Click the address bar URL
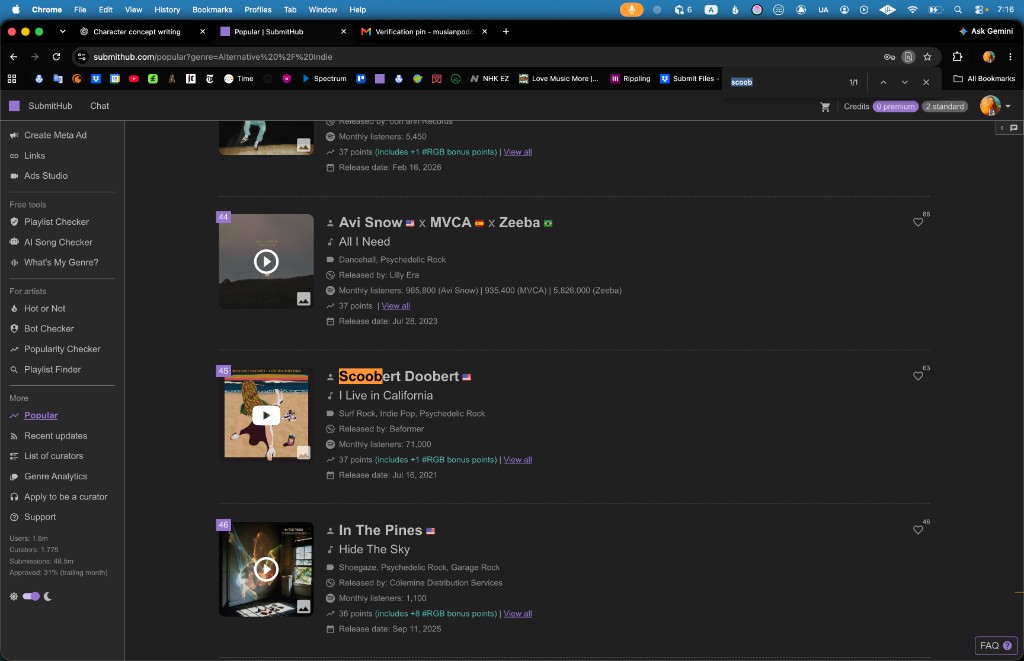The width and height of the screenshot is (1024, 661). coord(212,57)
